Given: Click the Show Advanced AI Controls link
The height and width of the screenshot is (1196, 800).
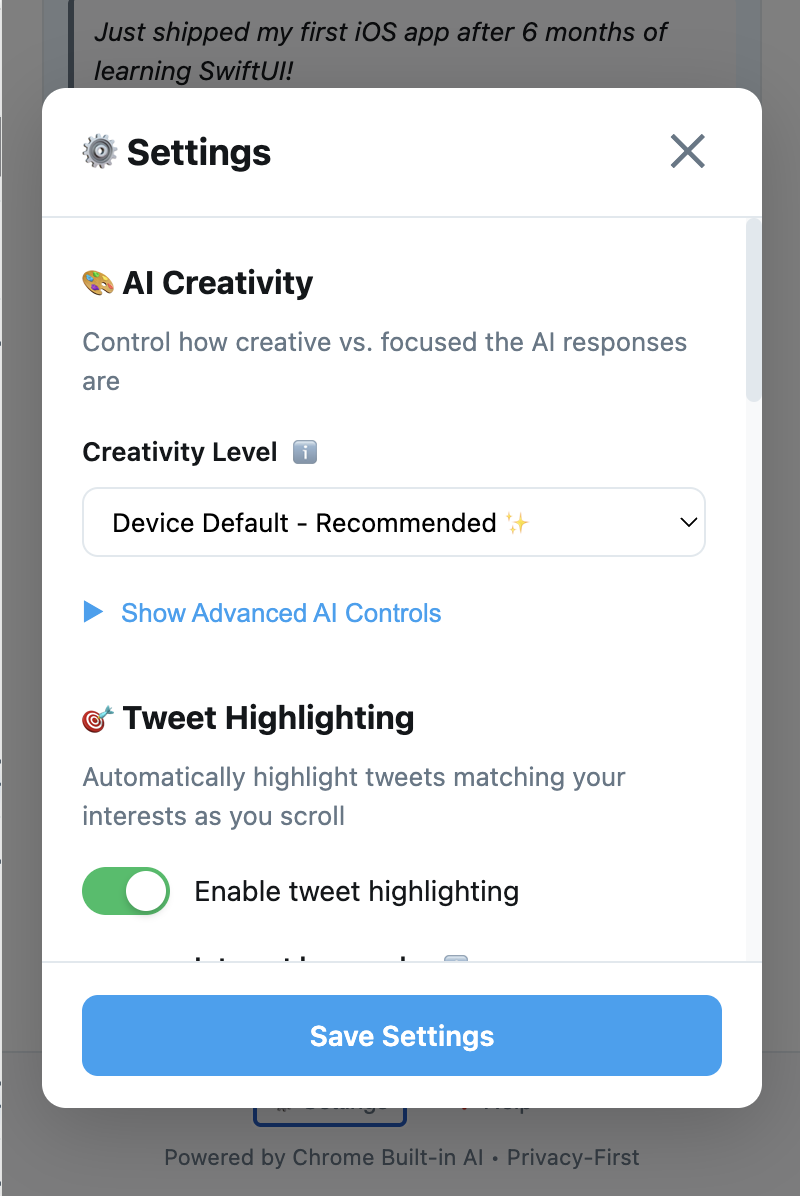Looking at the screenshot, I should click(281, 613).
